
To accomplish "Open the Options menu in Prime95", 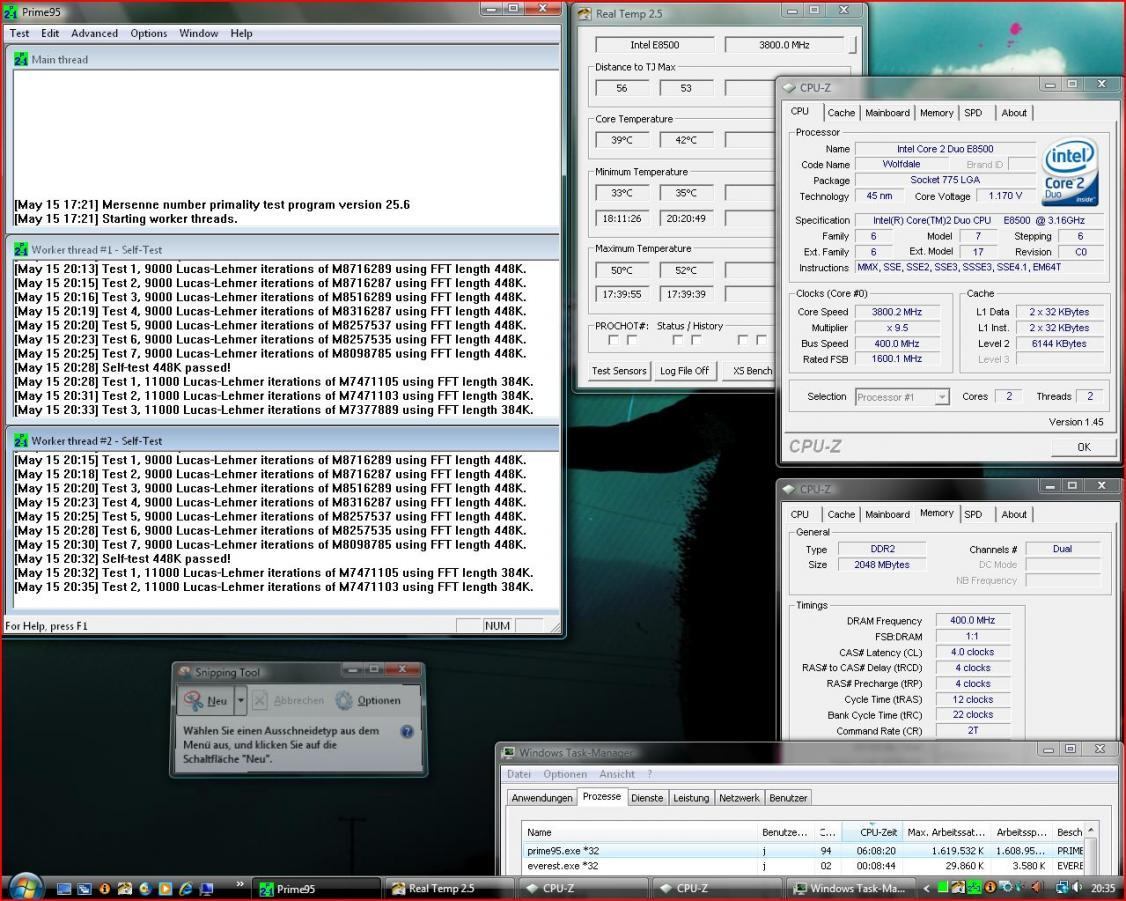I will pos(149,33).
